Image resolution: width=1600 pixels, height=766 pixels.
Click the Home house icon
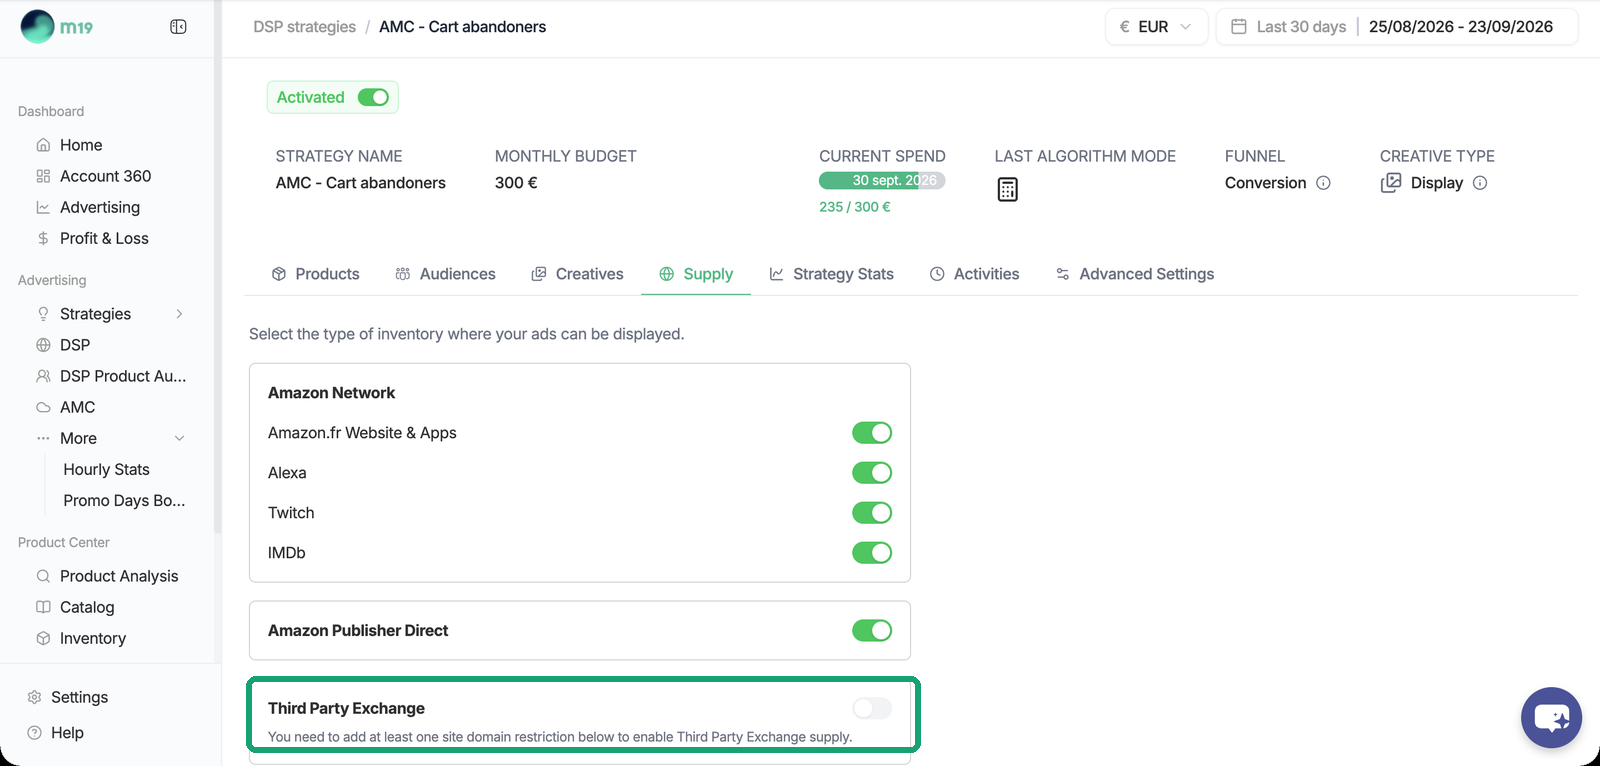[43, 145]
